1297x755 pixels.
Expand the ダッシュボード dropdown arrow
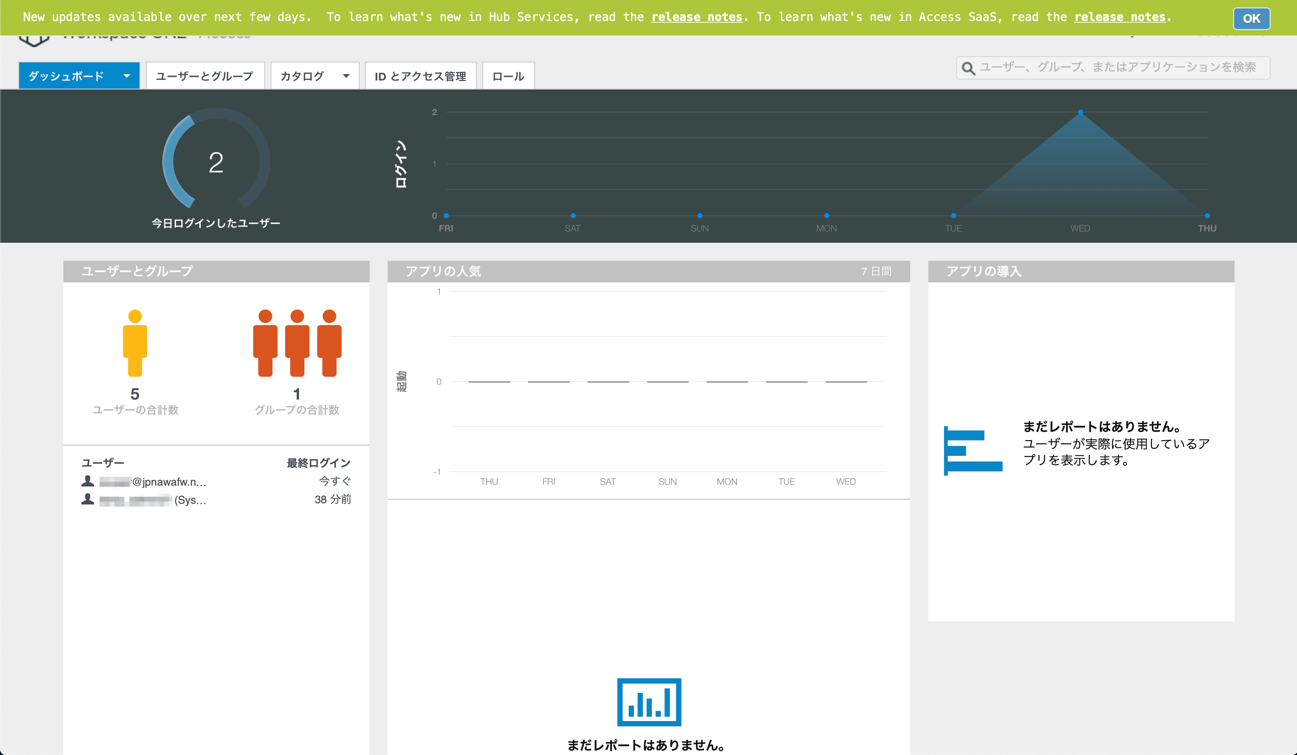(x=127, y=76)
